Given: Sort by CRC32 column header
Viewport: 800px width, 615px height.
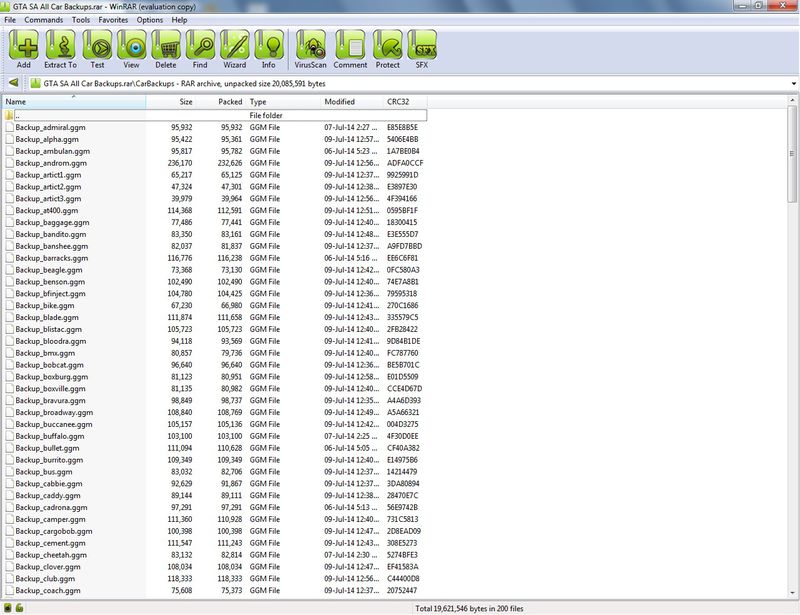Looking at the screenshot, I should [406, 102].
